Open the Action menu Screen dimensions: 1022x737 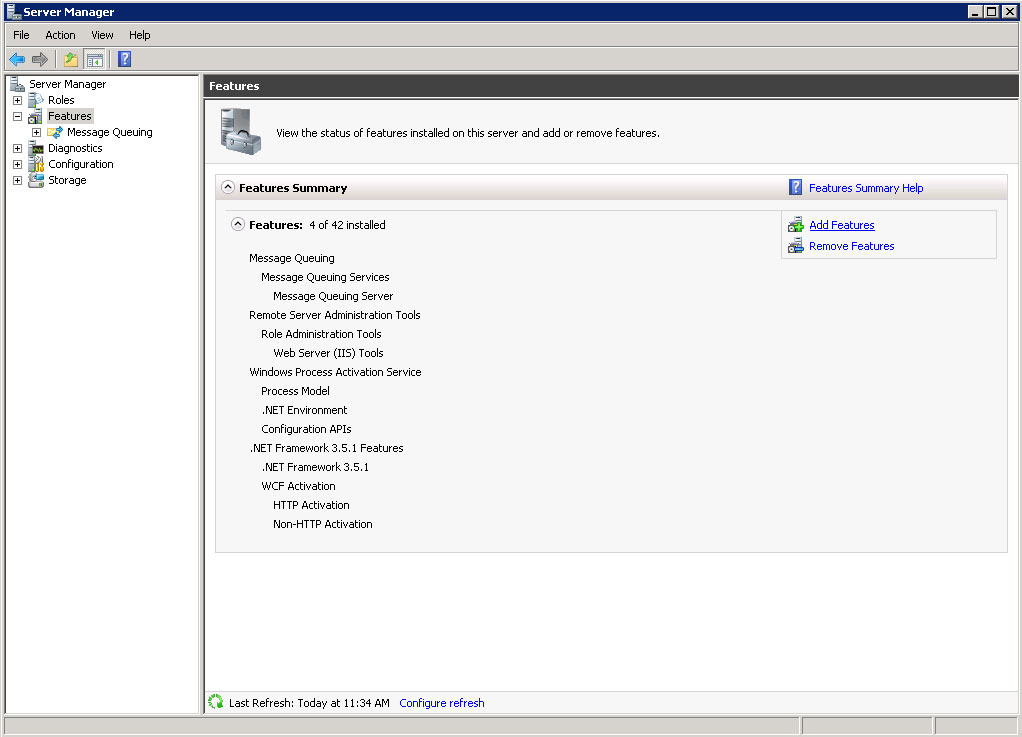point(60,35)
